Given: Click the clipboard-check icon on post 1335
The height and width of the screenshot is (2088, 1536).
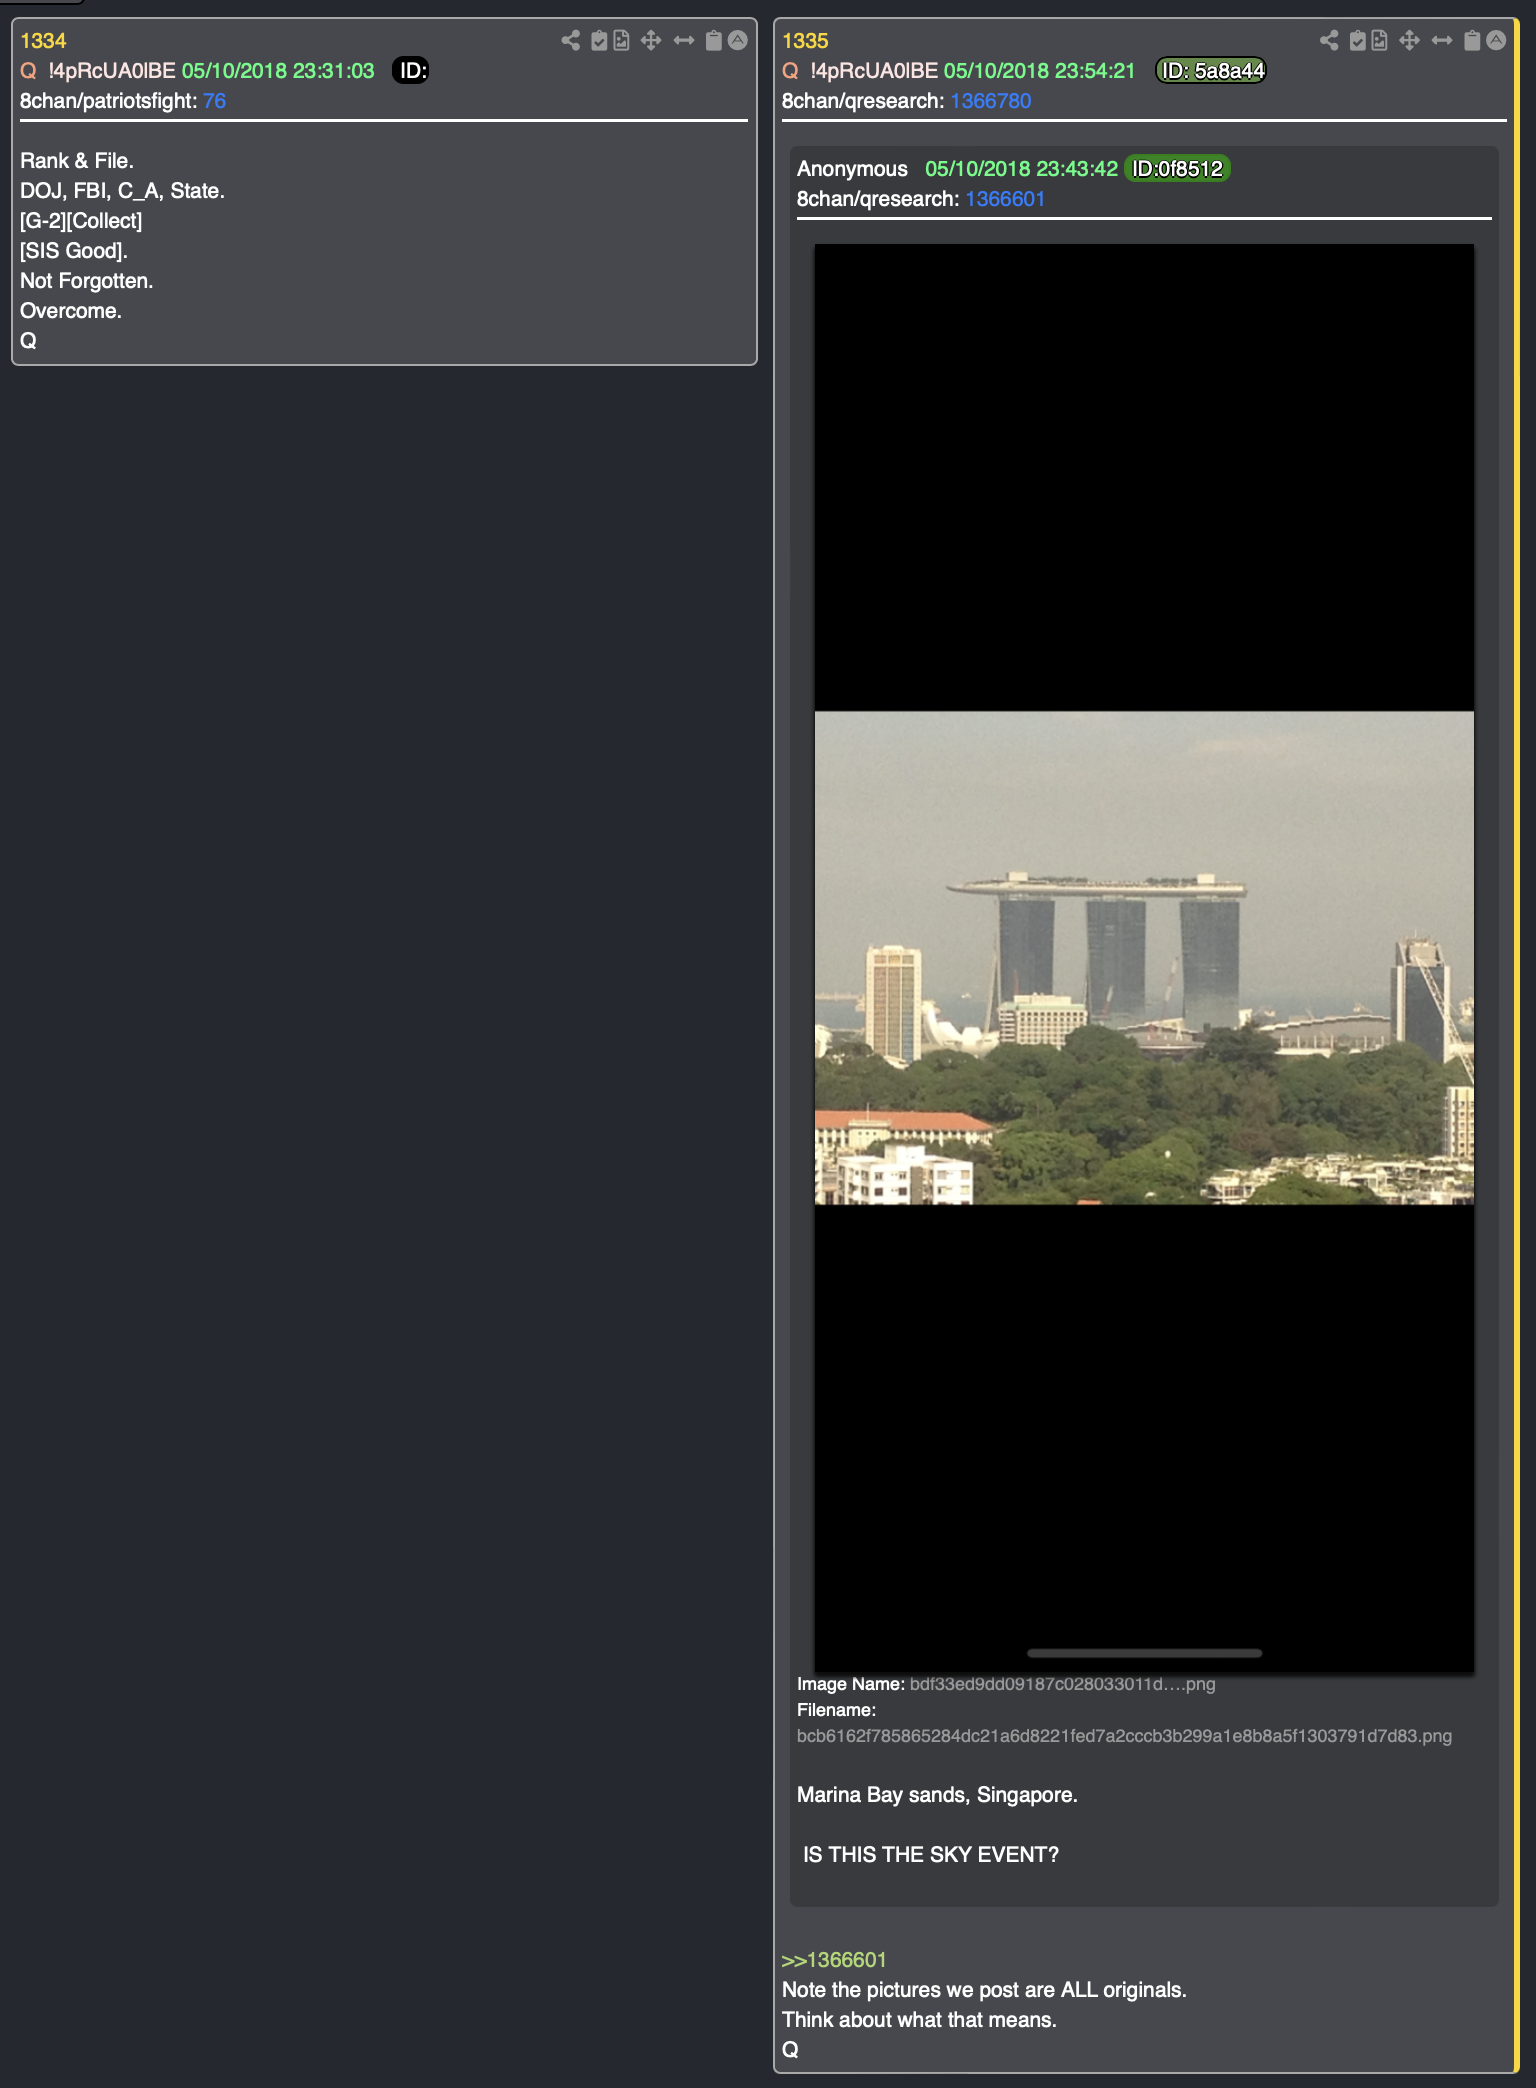Looking at the screenshot, I should (1358, 40).
